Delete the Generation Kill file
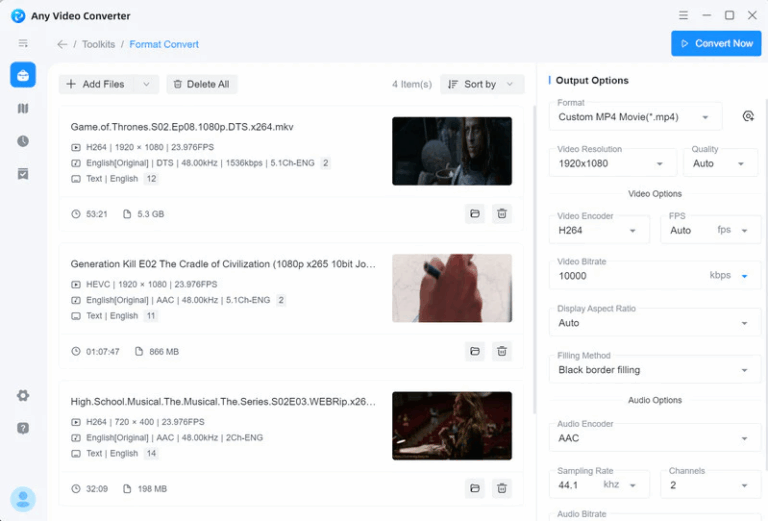The height and width of the screenshot is (521, 768). point(502,351)
